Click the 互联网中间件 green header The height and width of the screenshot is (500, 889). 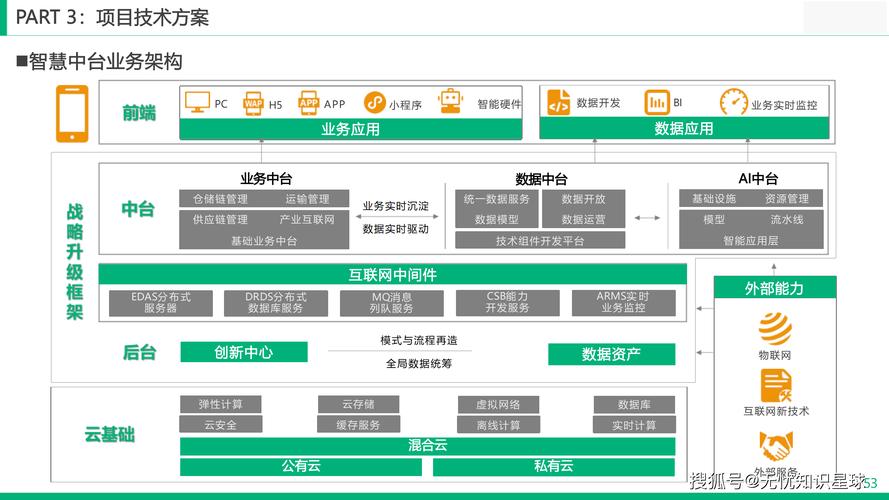point(392,275)
